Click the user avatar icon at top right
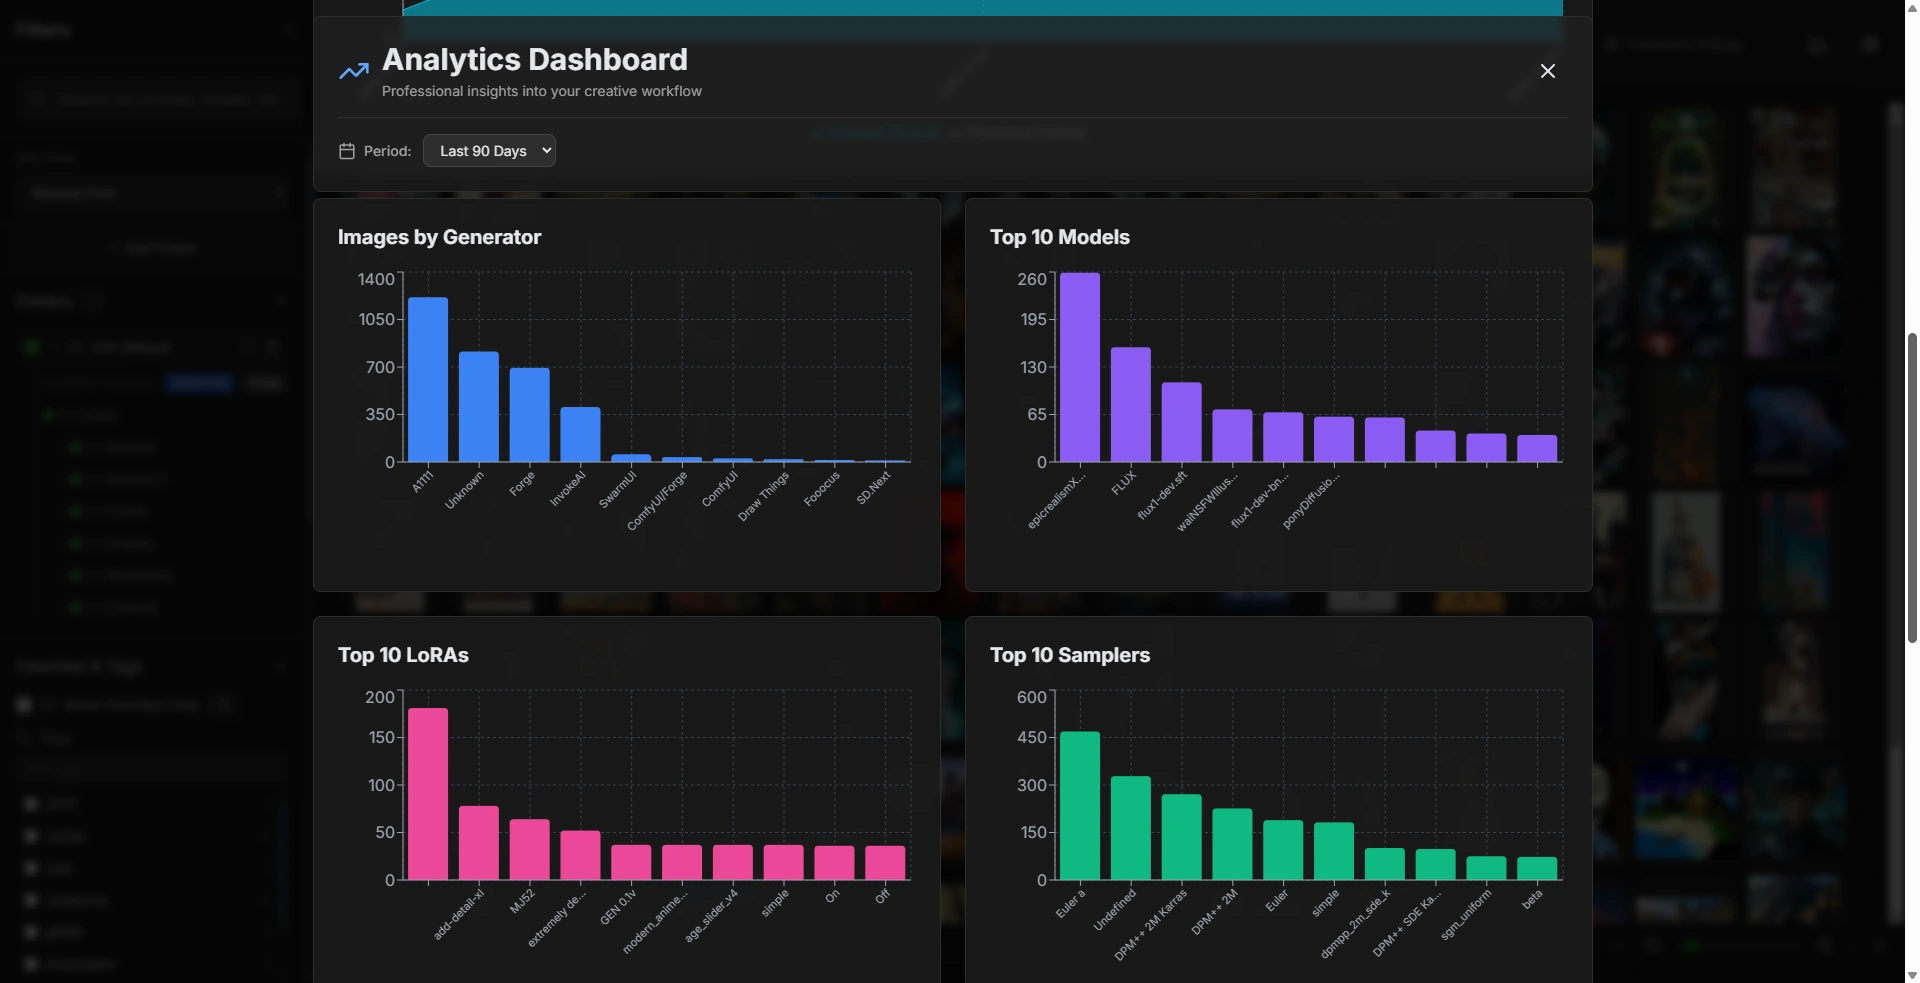This screenshot has height=983, width=1920. click(x=1870, y=45)
